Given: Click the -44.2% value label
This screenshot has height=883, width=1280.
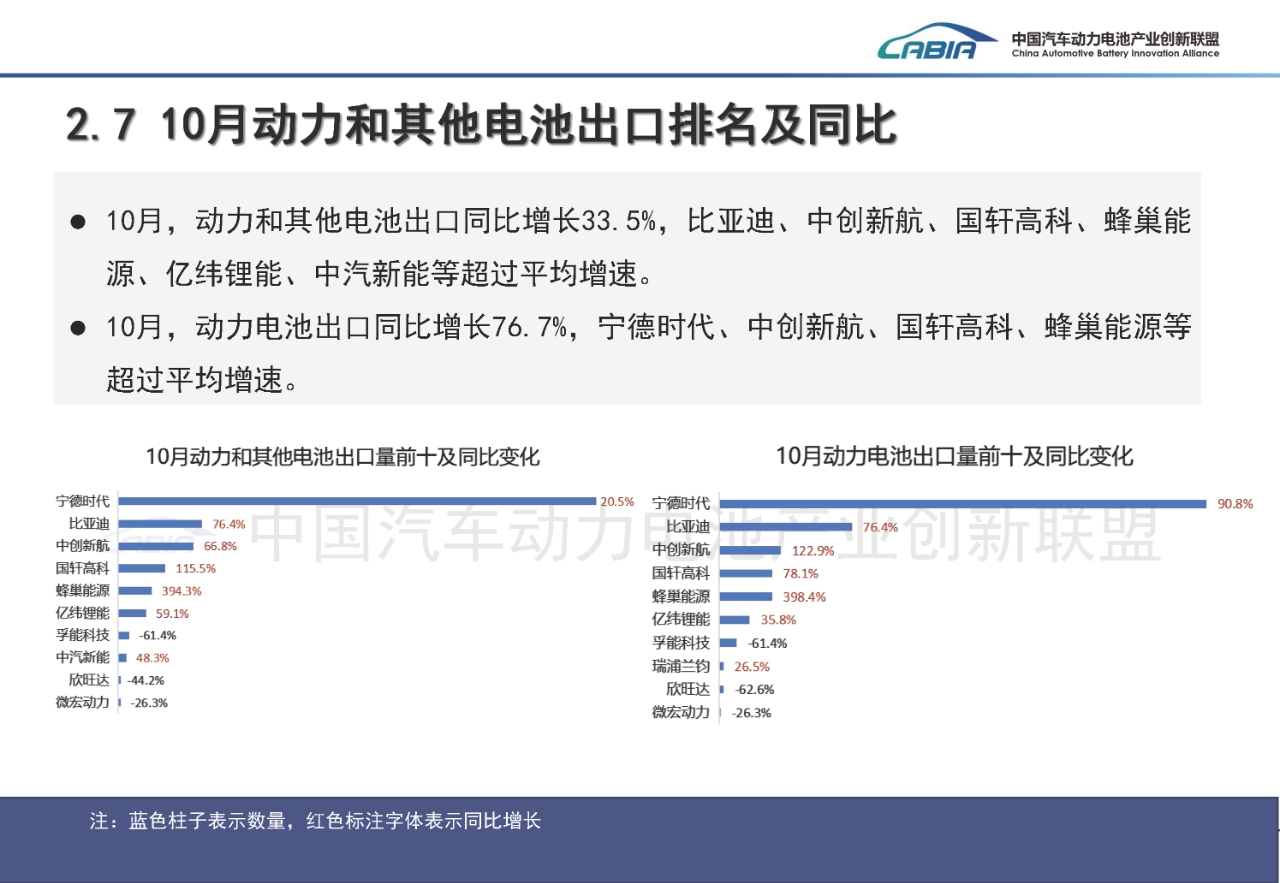Looking at the screenshot, I should click(145, 680).
